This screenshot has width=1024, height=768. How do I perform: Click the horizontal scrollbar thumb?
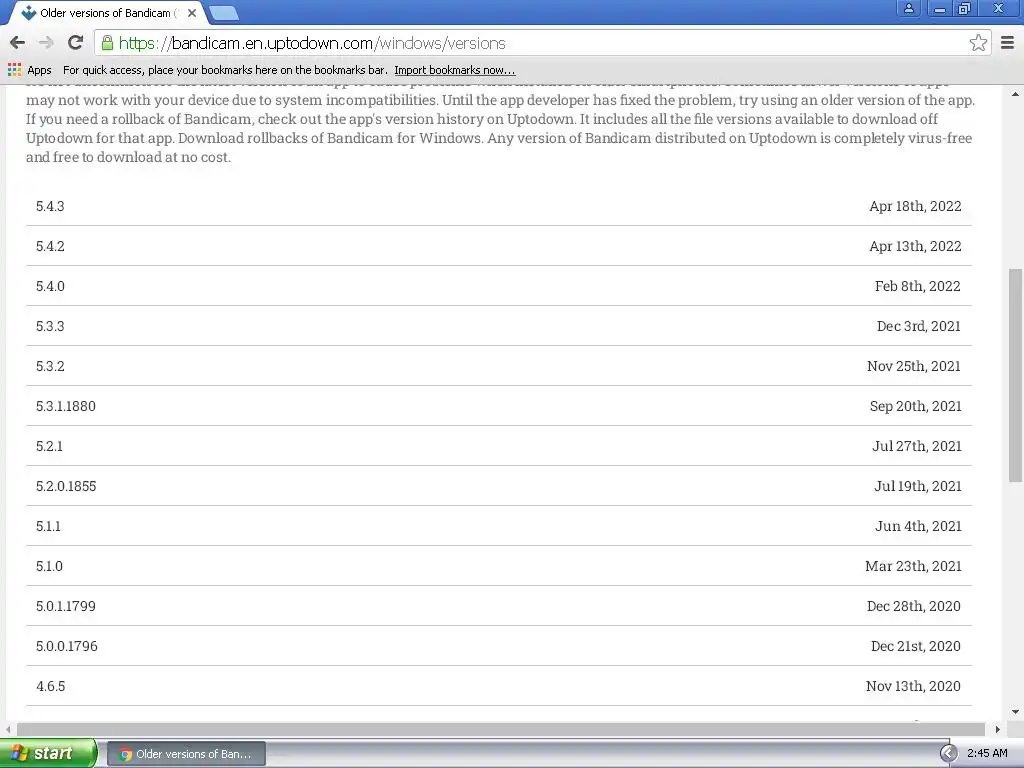pyautogui.click(x=501, y=729)
